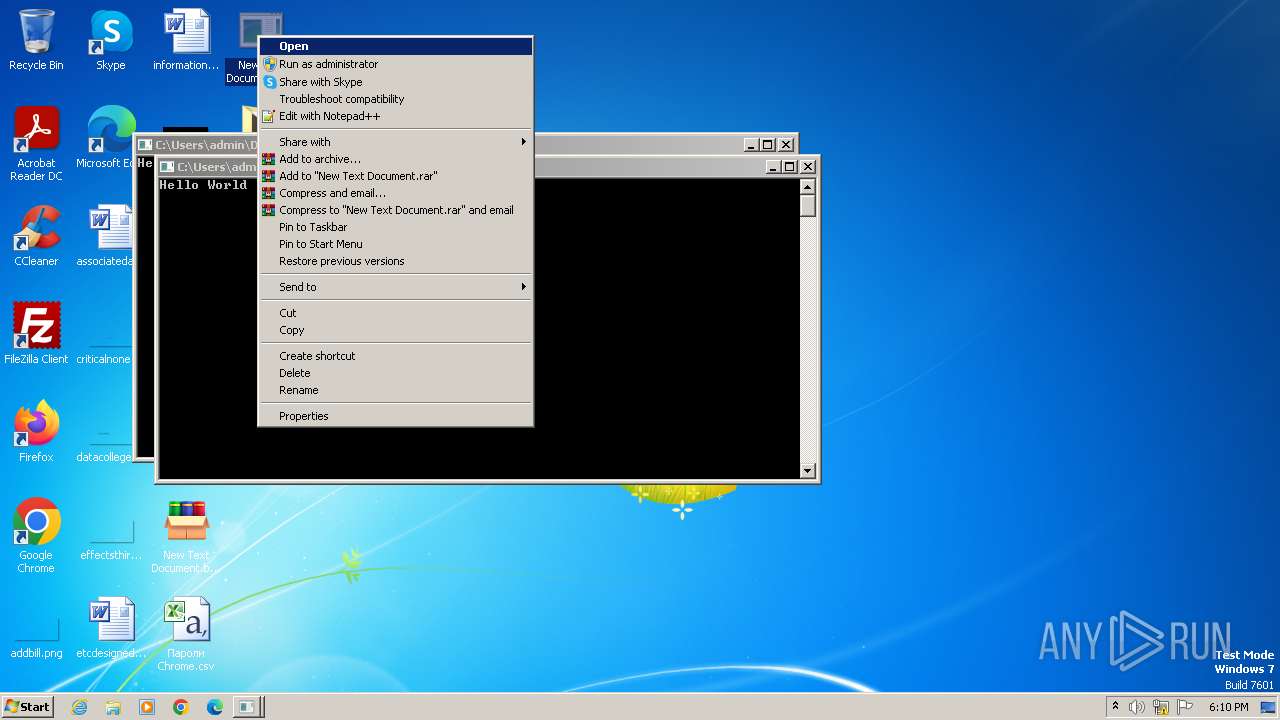Open the volume control in the tray
1280x720 pixels.
coord(1136,707)
